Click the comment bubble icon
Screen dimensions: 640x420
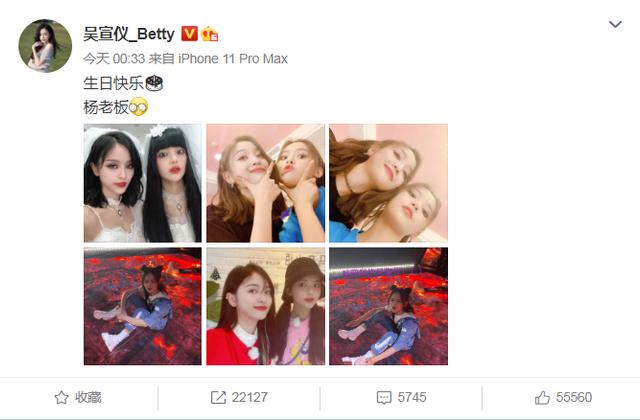pos(384,398)
